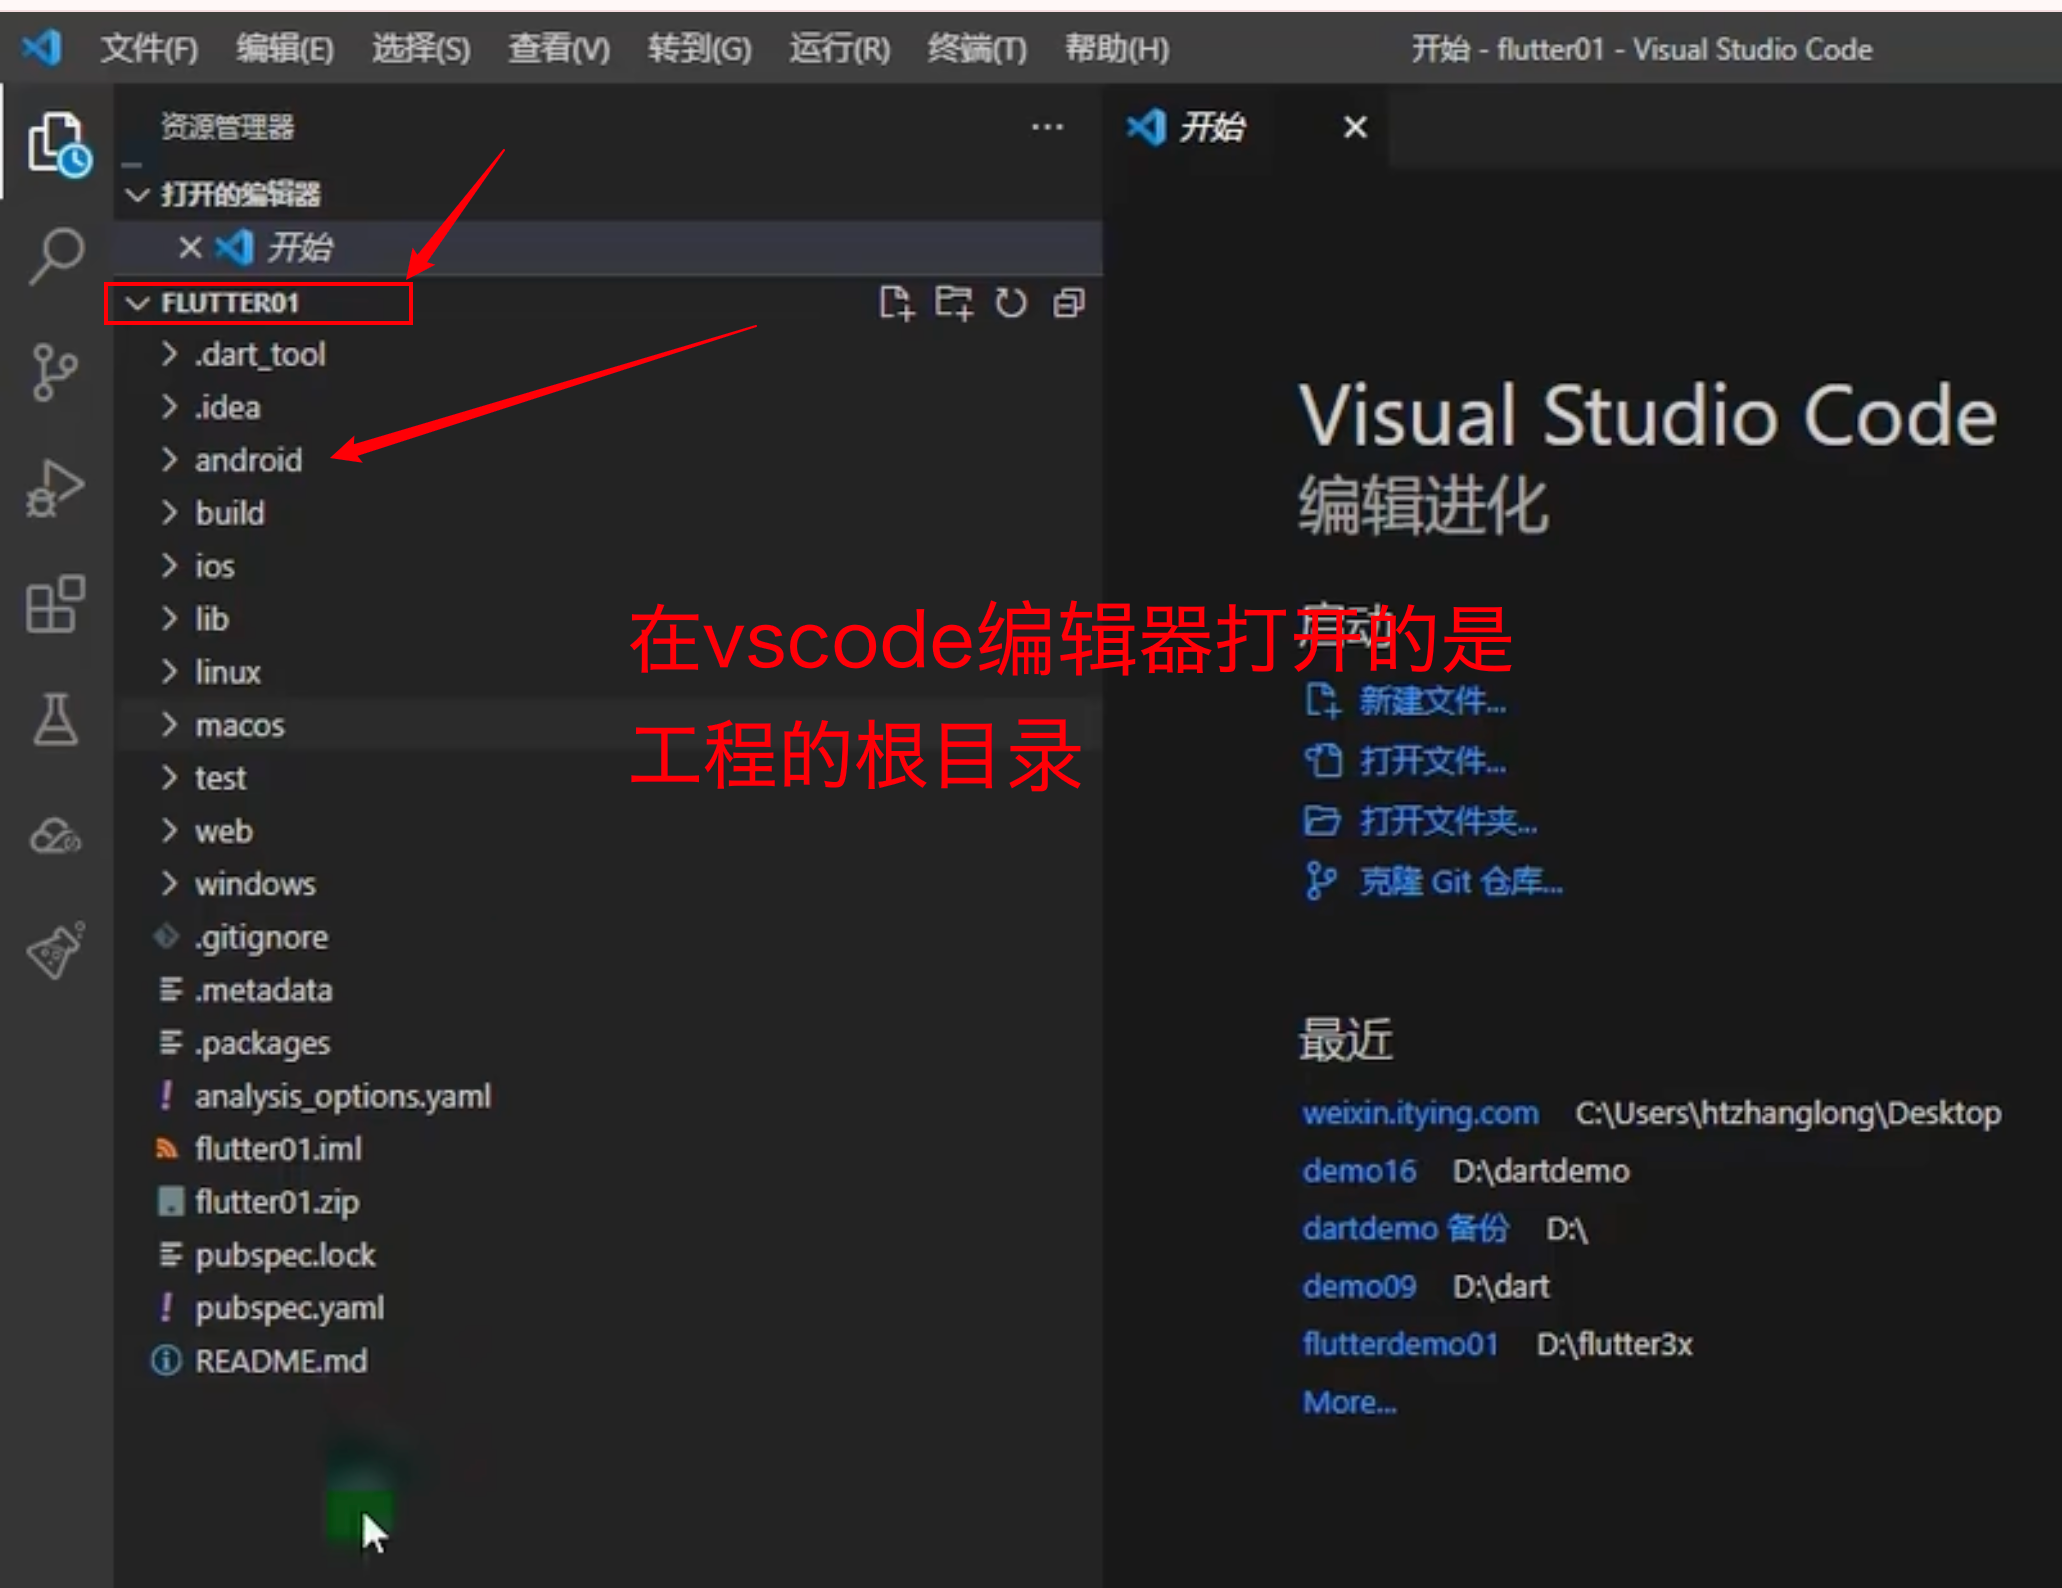Viewport: 2062px width, 1588px height.
Task: Click the New File icon in FLUTTER01 header
Action: click(896, 303)
